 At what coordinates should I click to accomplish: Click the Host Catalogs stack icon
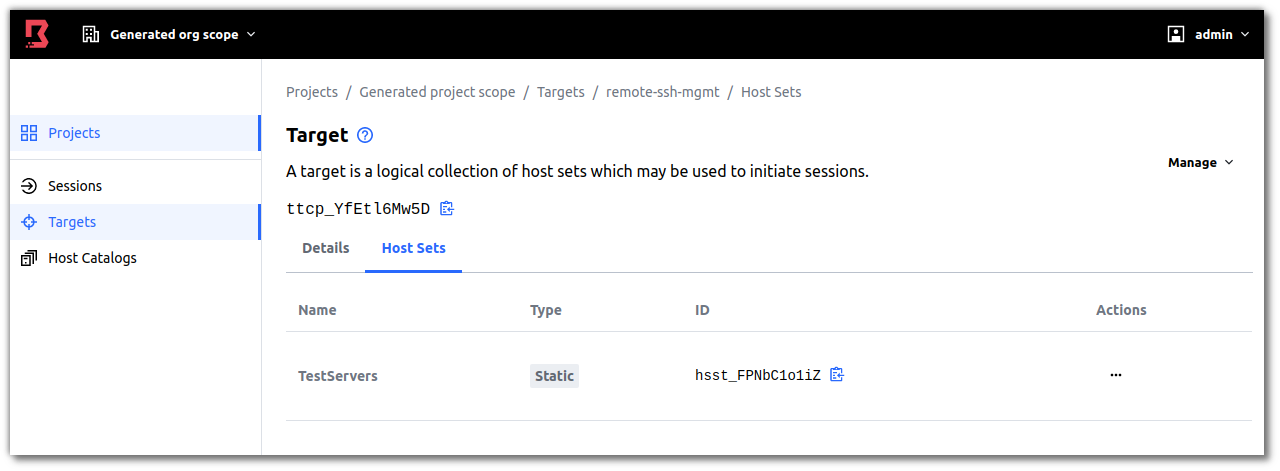29,258
